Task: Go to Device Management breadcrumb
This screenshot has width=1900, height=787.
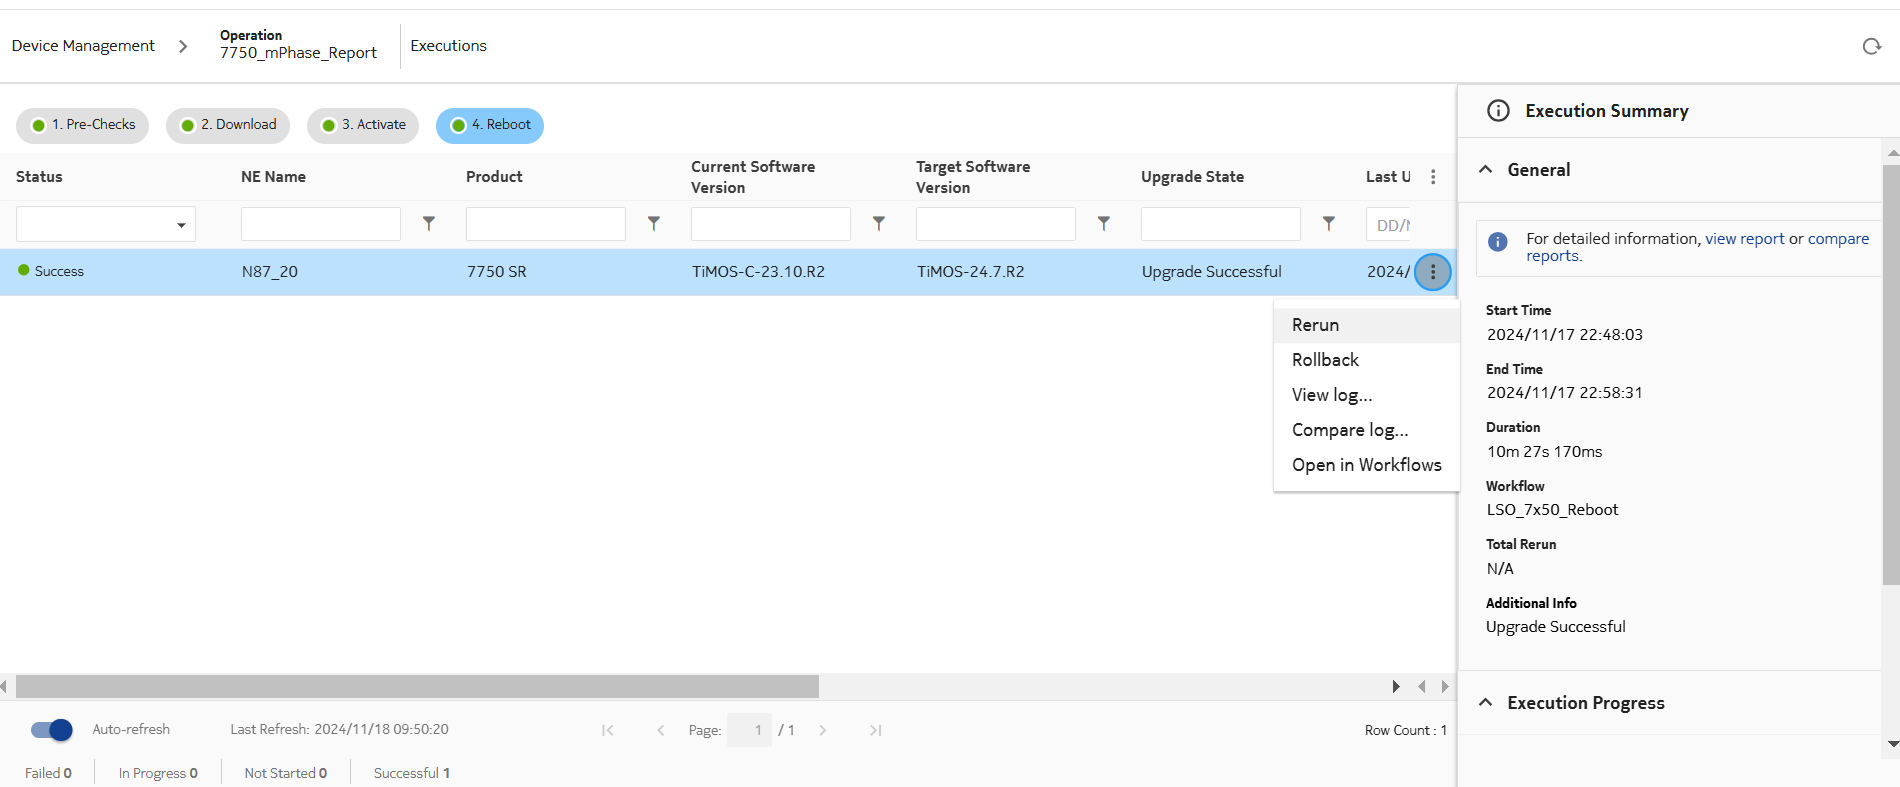Action: click(x=83, y=46)
